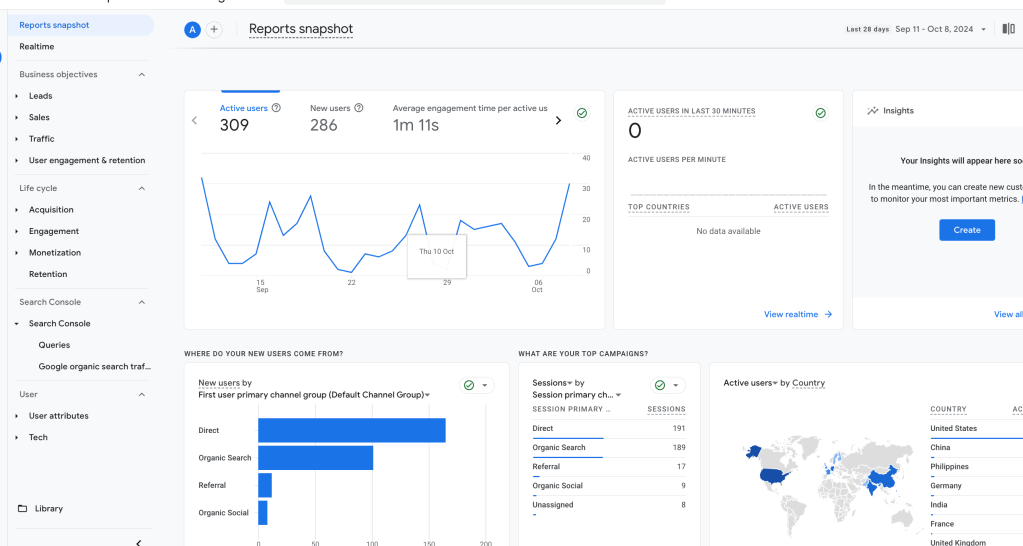Click the United States on the map
This screenshot has height=546, width=1023.
click(x=773, y=475)
